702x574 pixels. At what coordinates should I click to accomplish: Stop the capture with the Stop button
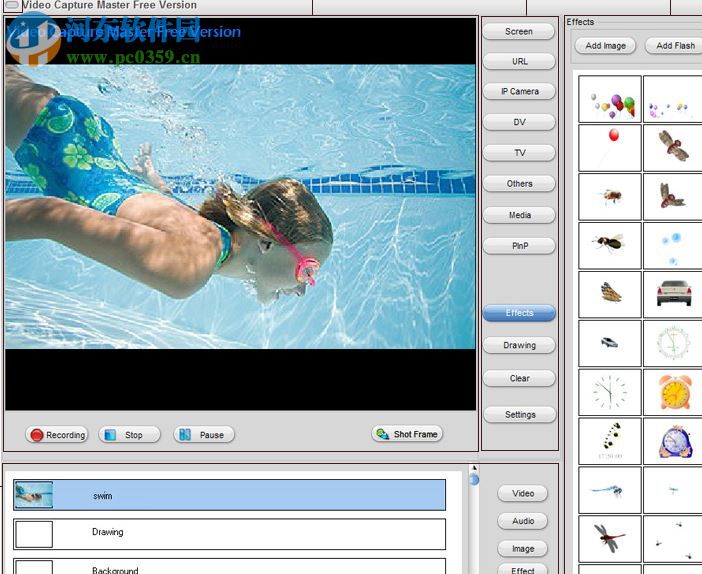click(x=129, y=435)
